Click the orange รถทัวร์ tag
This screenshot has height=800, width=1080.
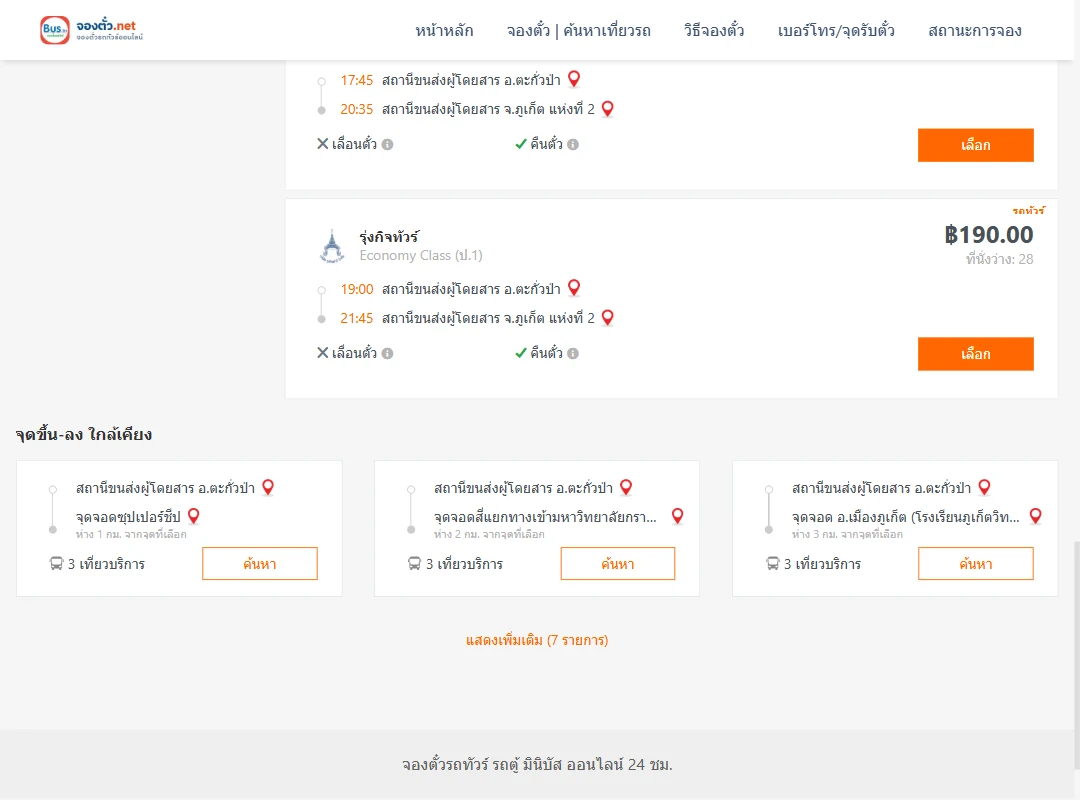[x=1028, y=210]
